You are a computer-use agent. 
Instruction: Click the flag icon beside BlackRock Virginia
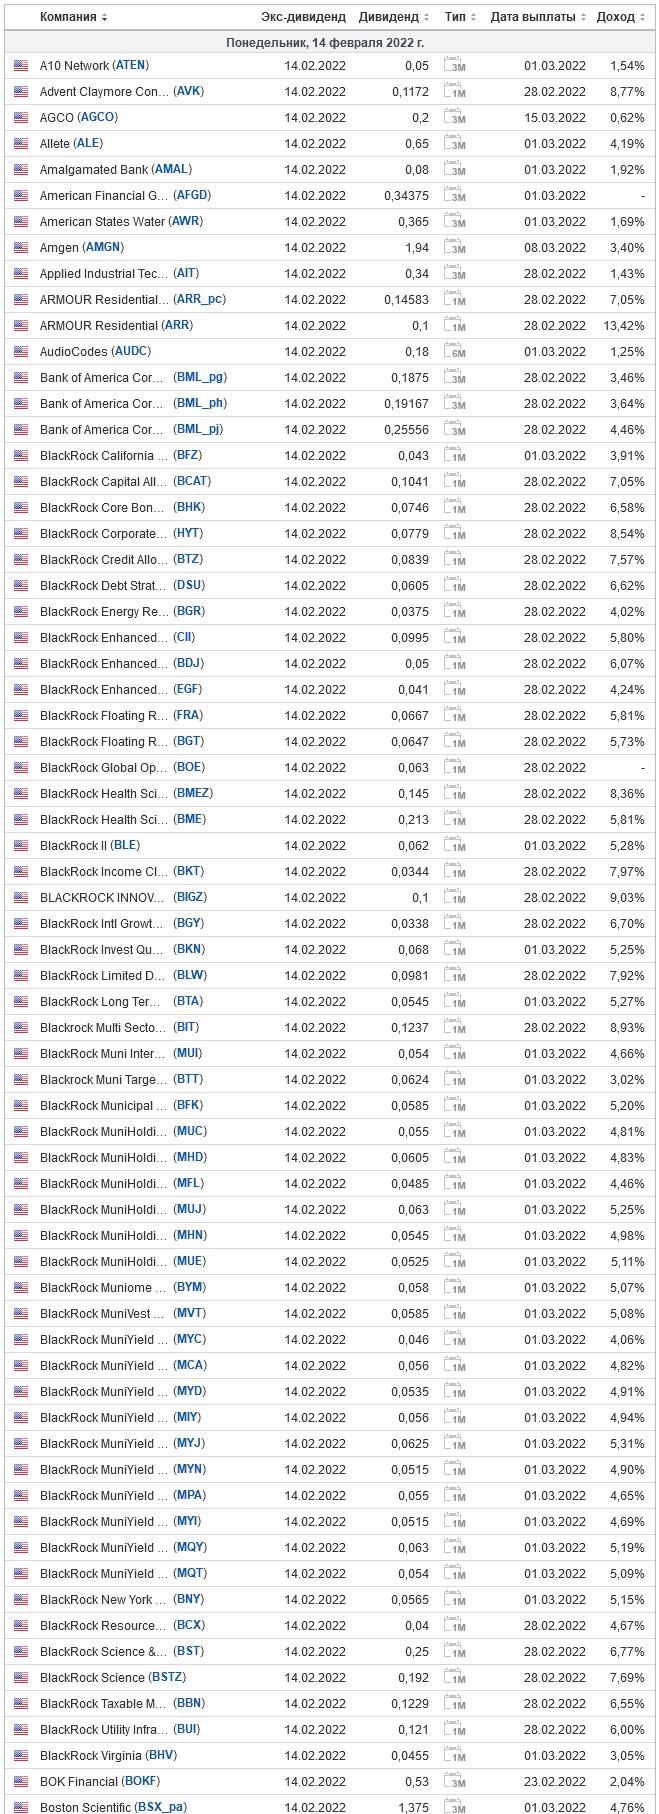coord(21,1755)
